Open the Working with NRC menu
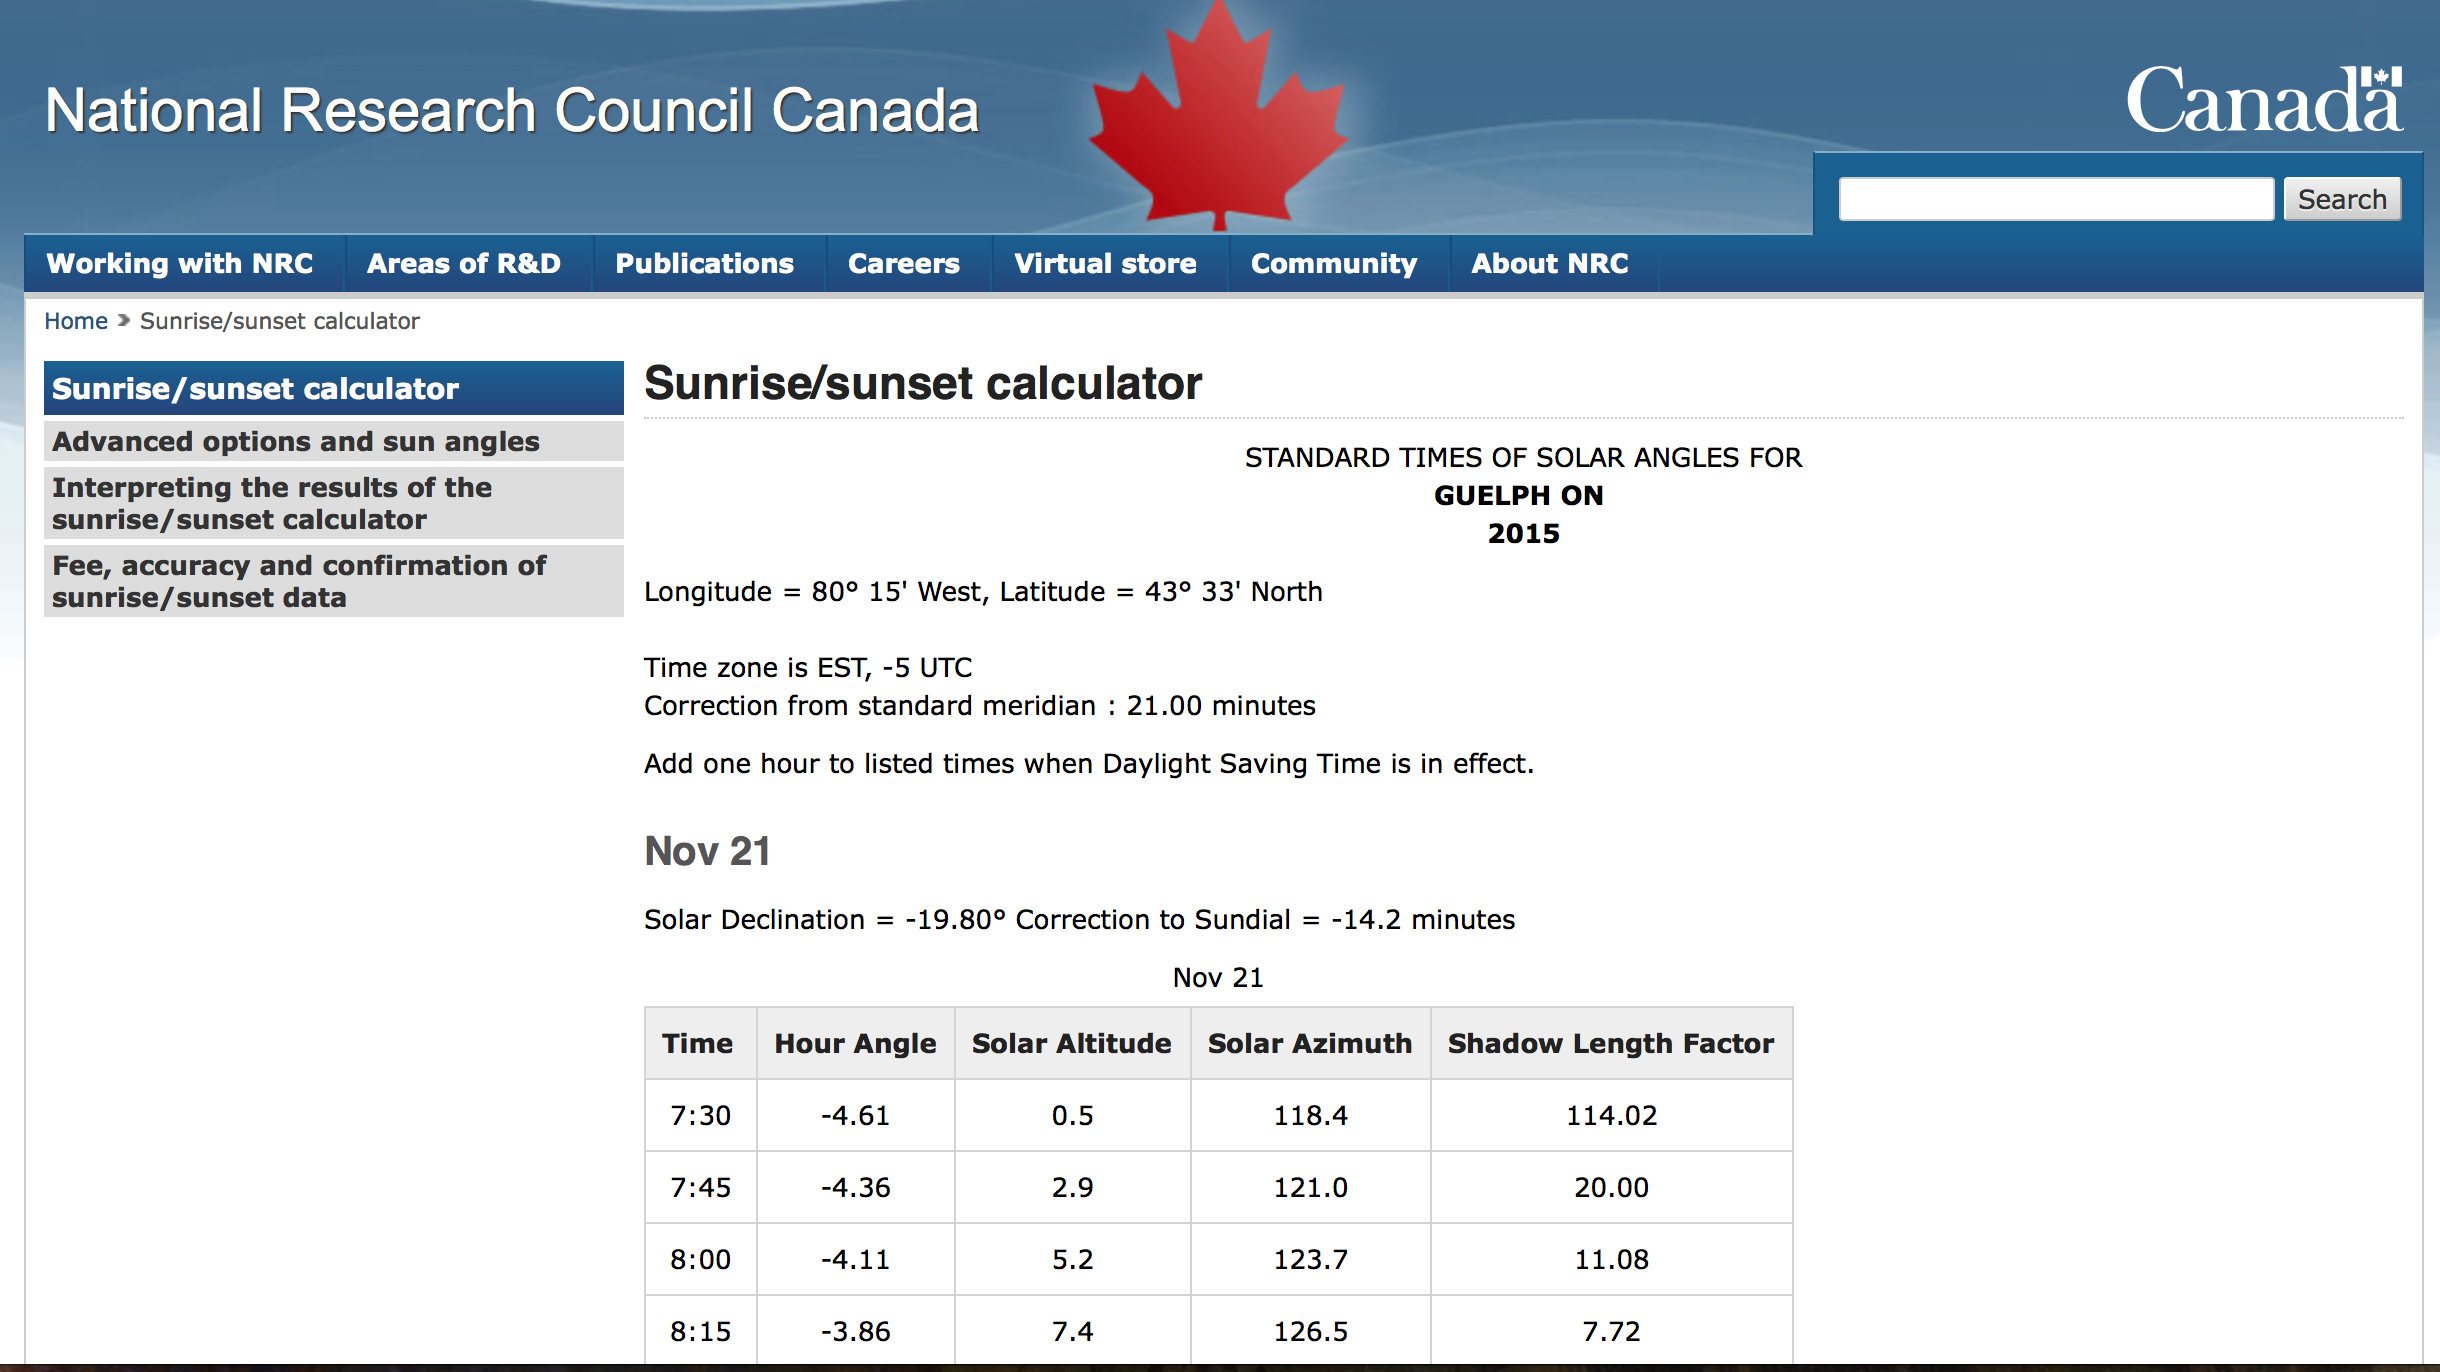This screenshot has width=2440, height=1372. [x=180, y=264]
